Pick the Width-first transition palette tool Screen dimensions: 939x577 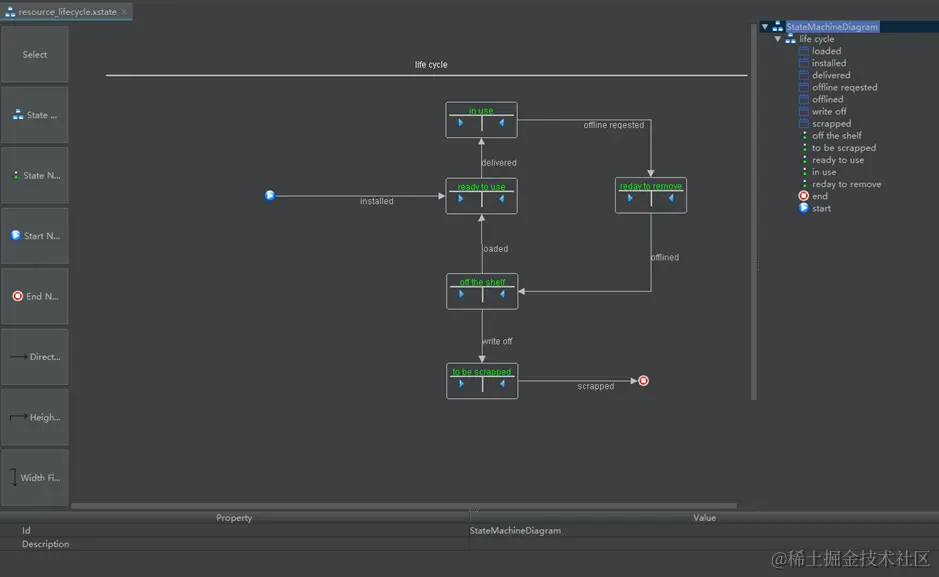point(34,478)
